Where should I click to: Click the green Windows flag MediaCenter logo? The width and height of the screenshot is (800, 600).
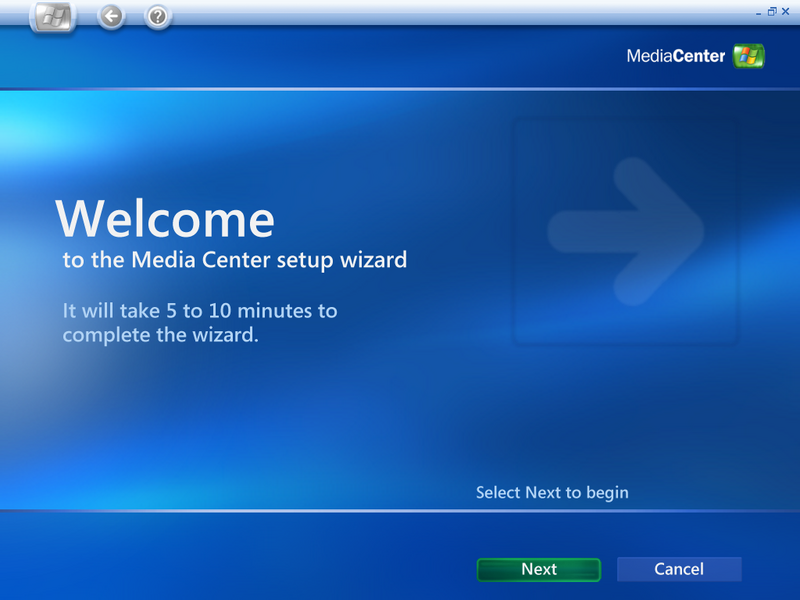pyautogui.click(x=748, y=56)
